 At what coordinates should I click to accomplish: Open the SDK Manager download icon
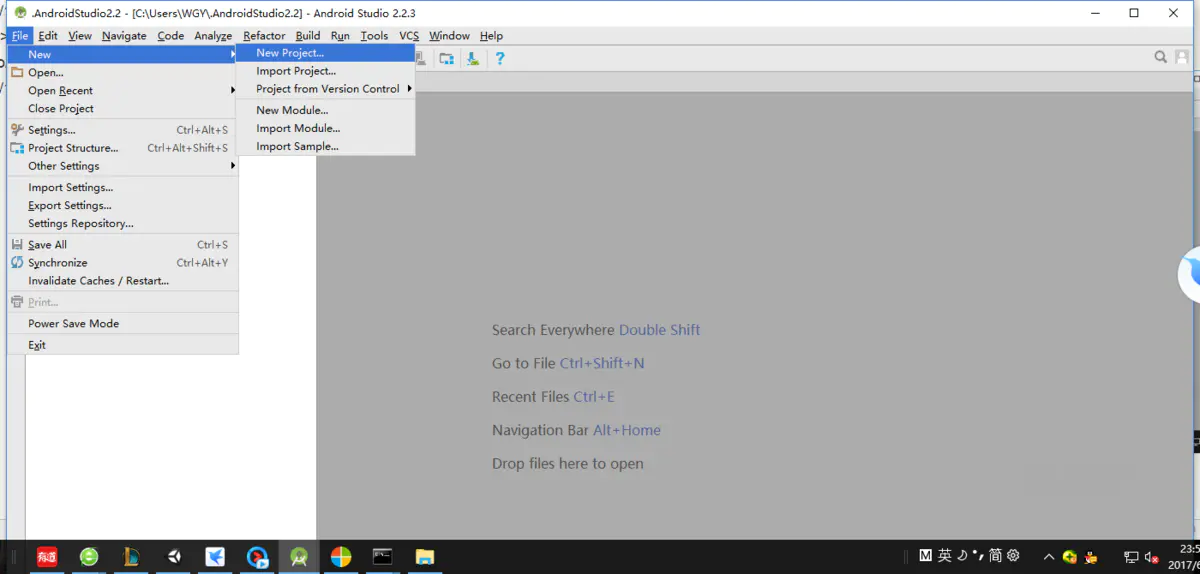(x=472, y=59)
